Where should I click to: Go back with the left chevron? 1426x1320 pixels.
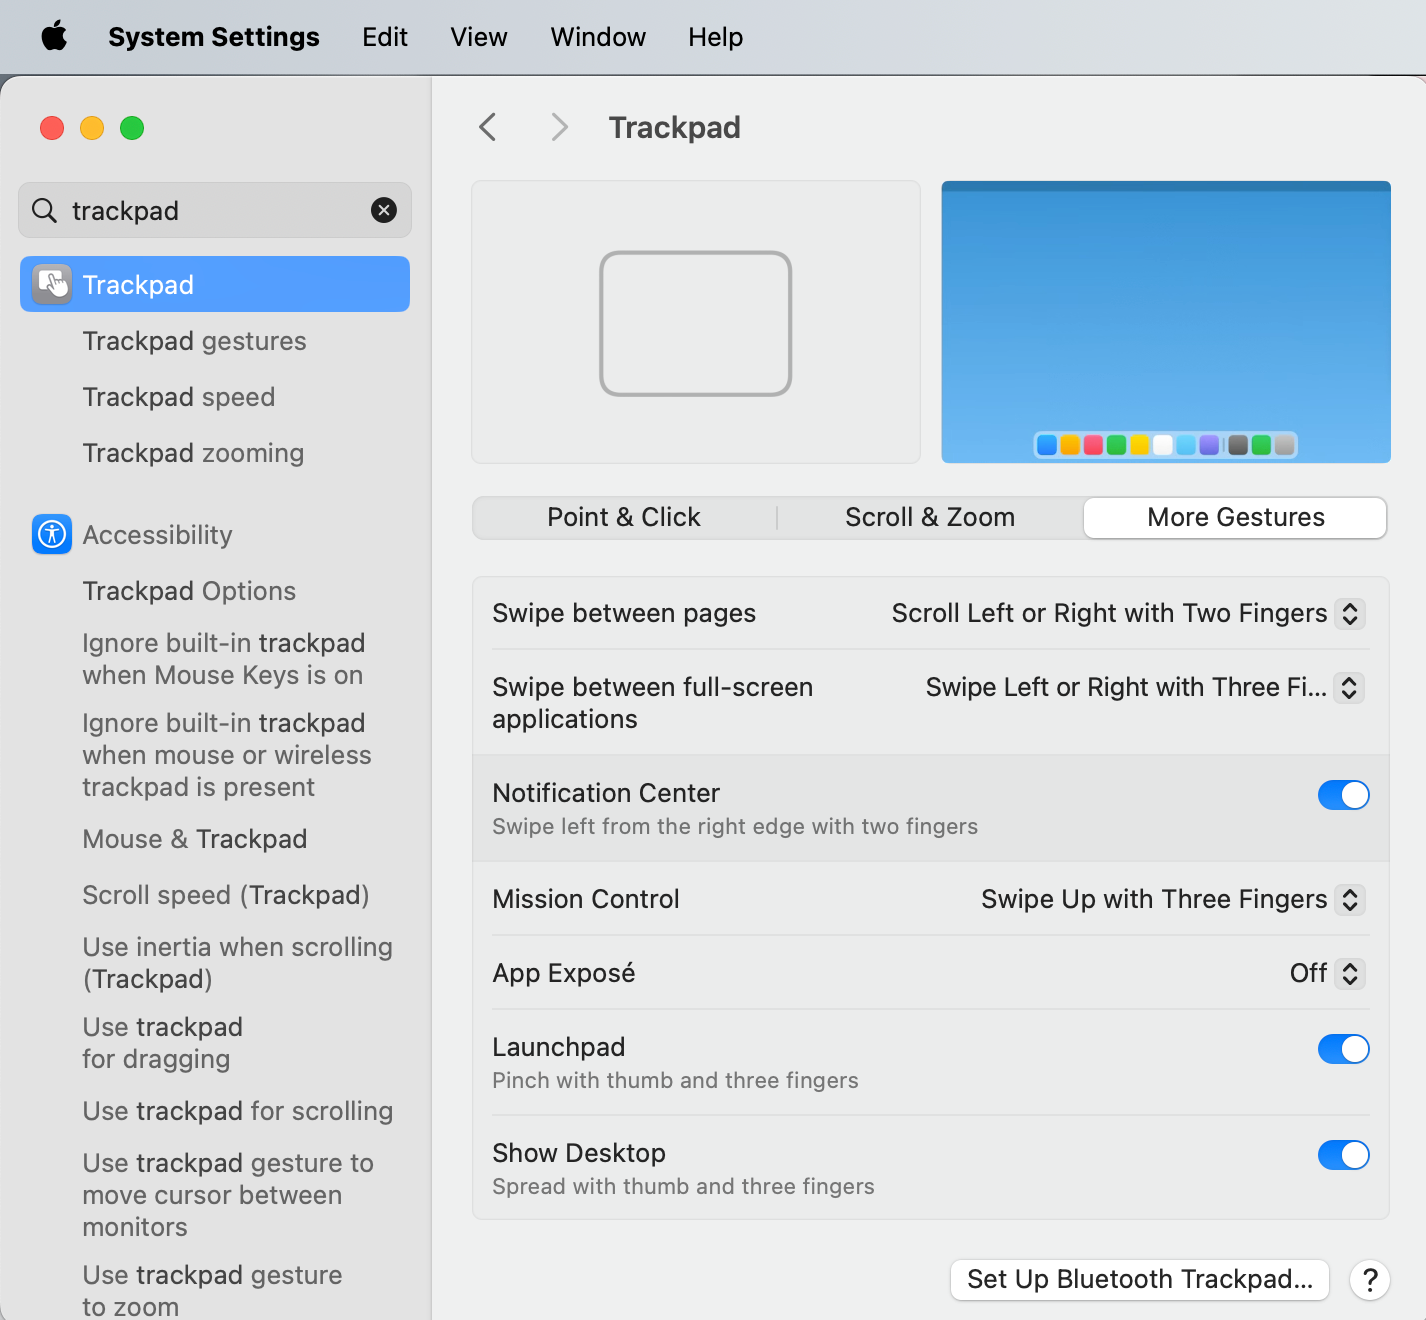pos(488,127)
